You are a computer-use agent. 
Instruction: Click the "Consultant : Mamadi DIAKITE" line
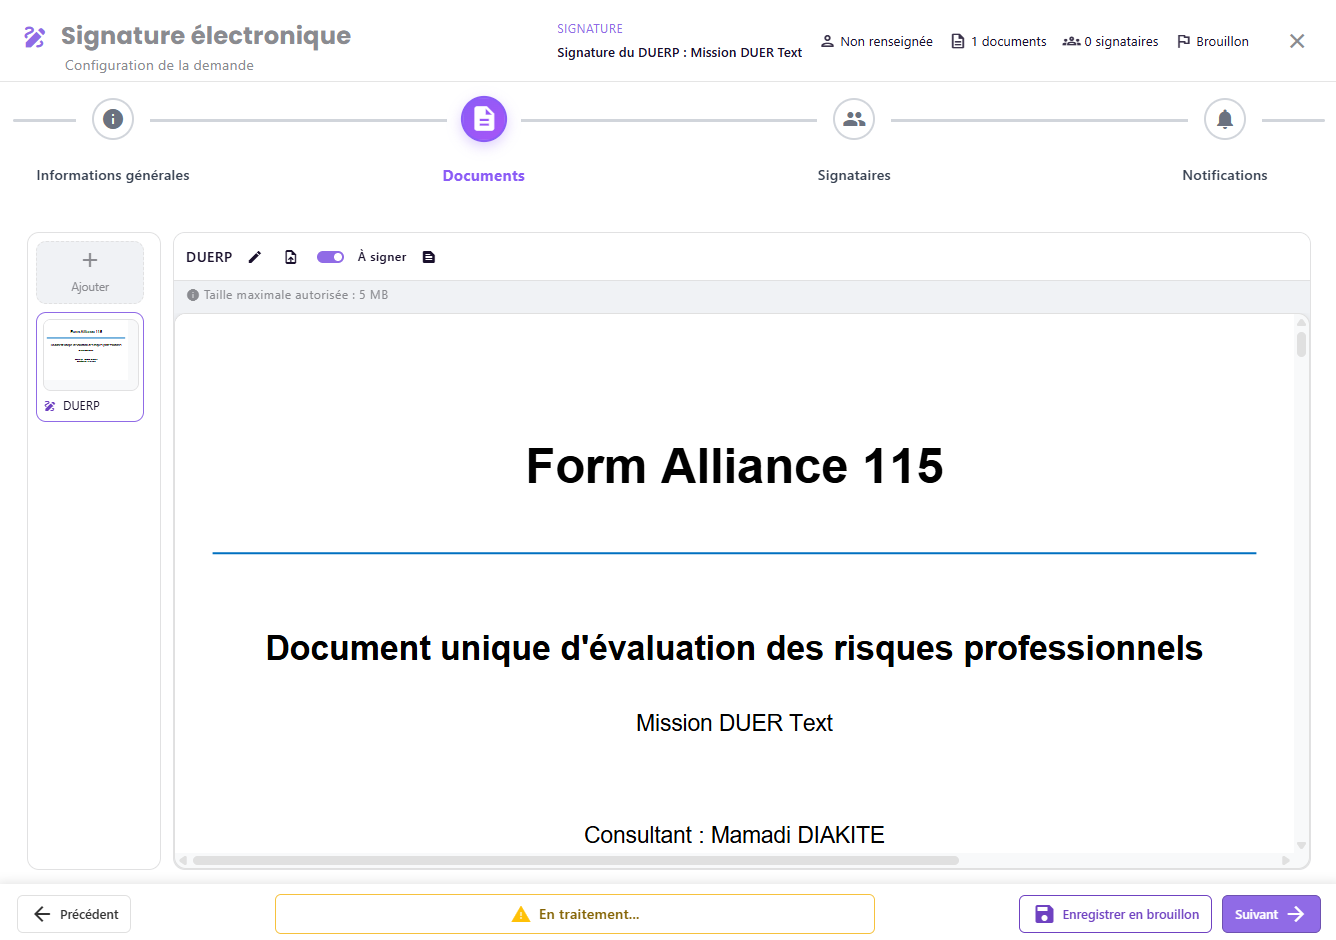click(x=734, y=835)
